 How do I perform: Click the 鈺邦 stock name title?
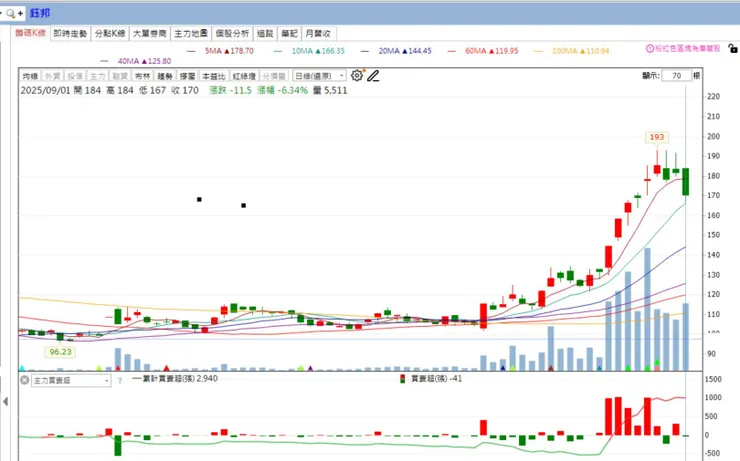coord(40,13)
